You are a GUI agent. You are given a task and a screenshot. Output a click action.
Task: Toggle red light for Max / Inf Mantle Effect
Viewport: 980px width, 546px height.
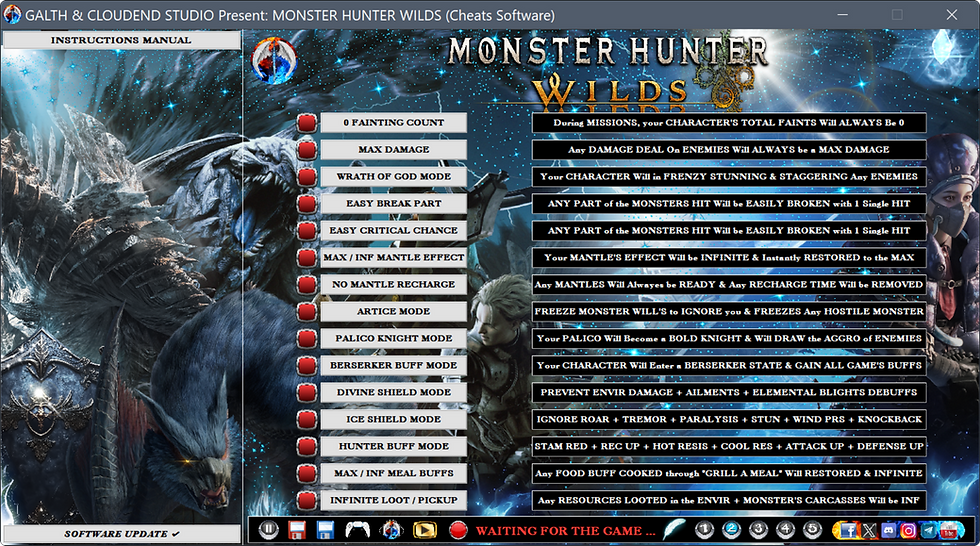307,257
